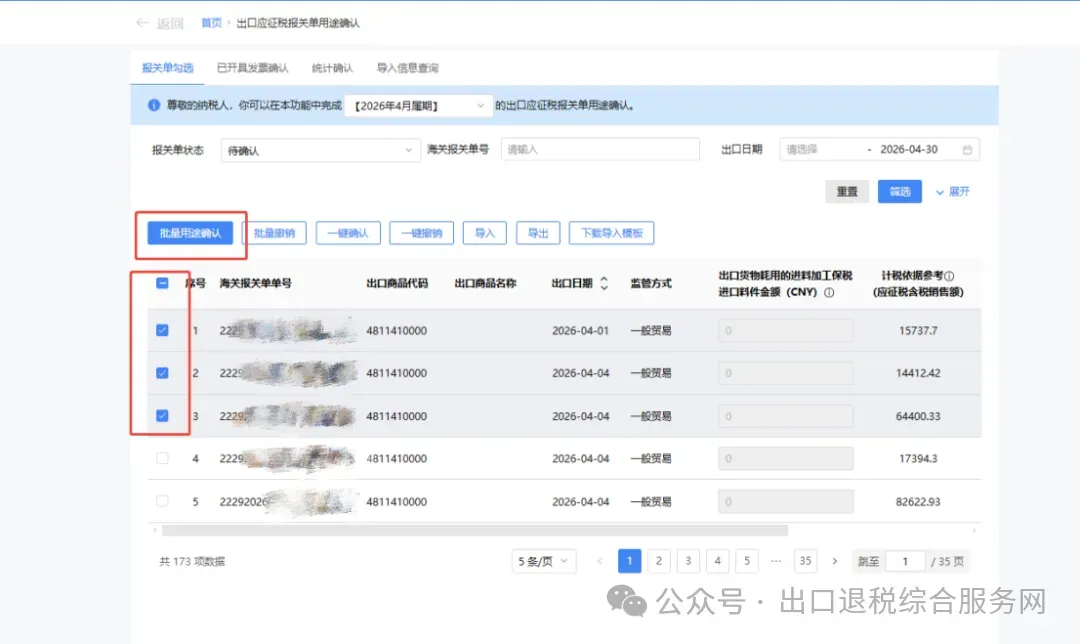Screen dimensions: 1080x644
Task: Click the back arrow icon next to 返回
Action: click(x=142, y=23)
